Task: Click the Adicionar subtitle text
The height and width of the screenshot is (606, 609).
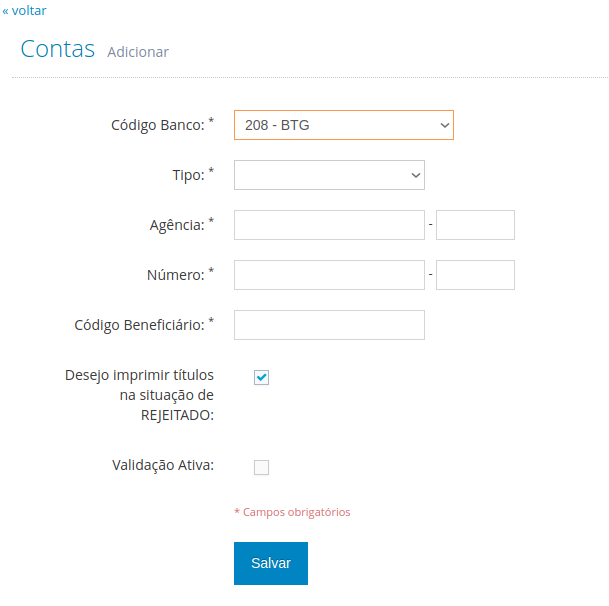Action: coord(138,52)
